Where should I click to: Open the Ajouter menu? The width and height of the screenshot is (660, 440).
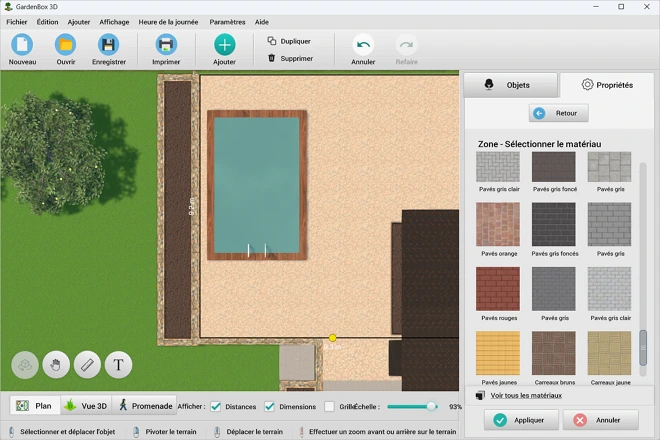coord(79,22)
